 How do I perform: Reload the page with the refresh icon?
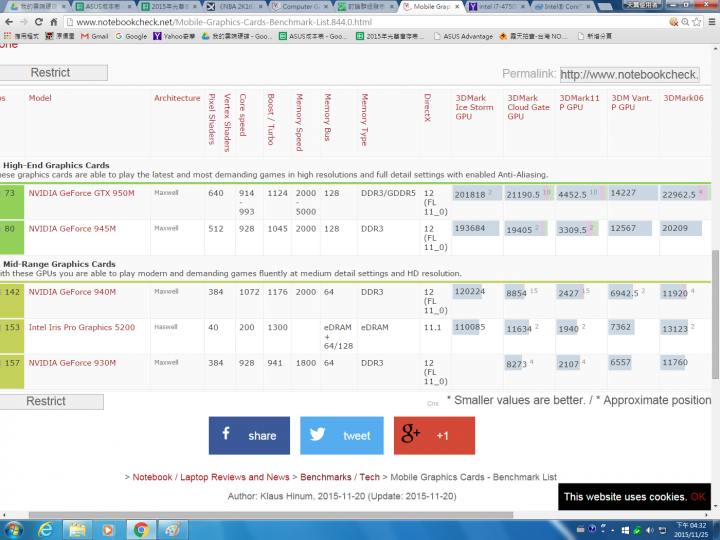[39, 22]
